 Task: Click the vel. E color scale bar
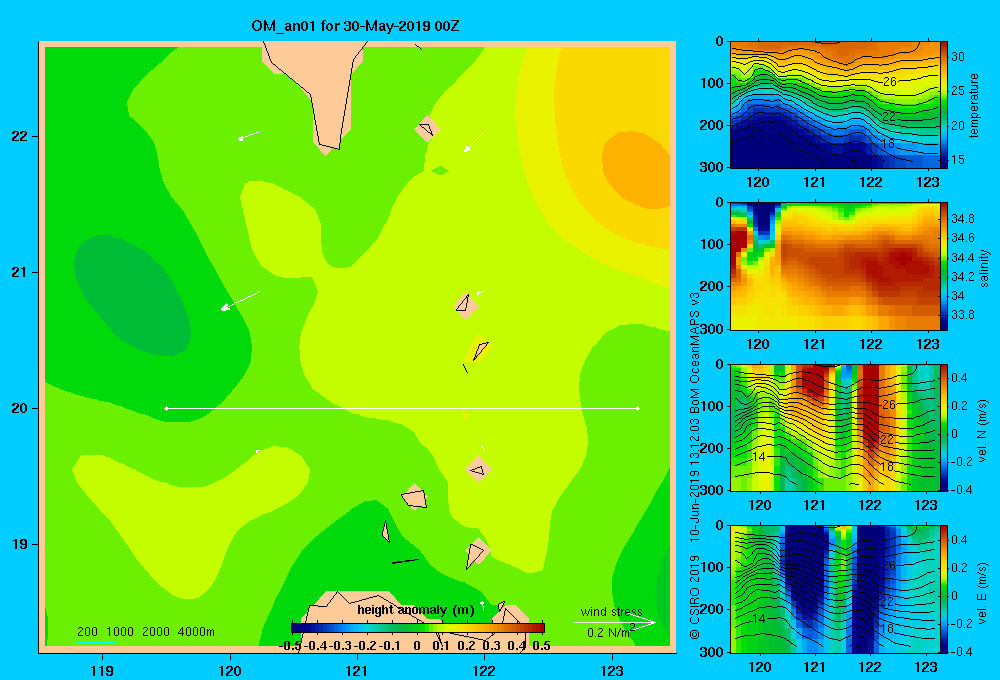pos(944,589)
